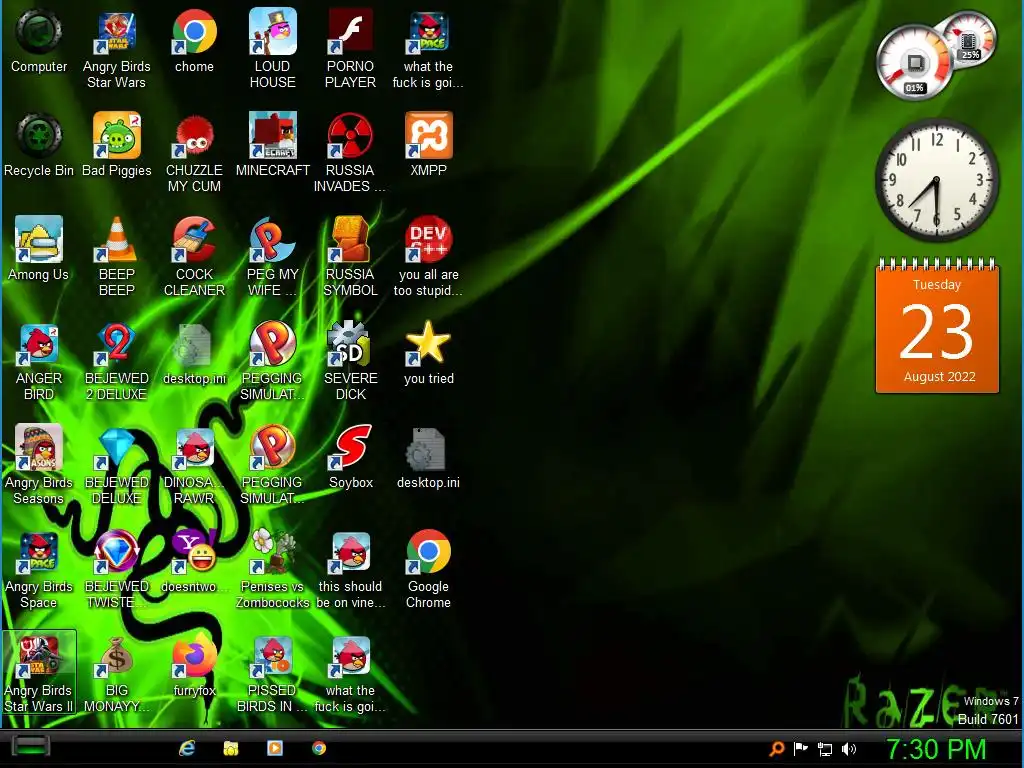The image size is (1024, 768).
Task: Click the magnifier icon in system tray
Action: coord(776,748)
